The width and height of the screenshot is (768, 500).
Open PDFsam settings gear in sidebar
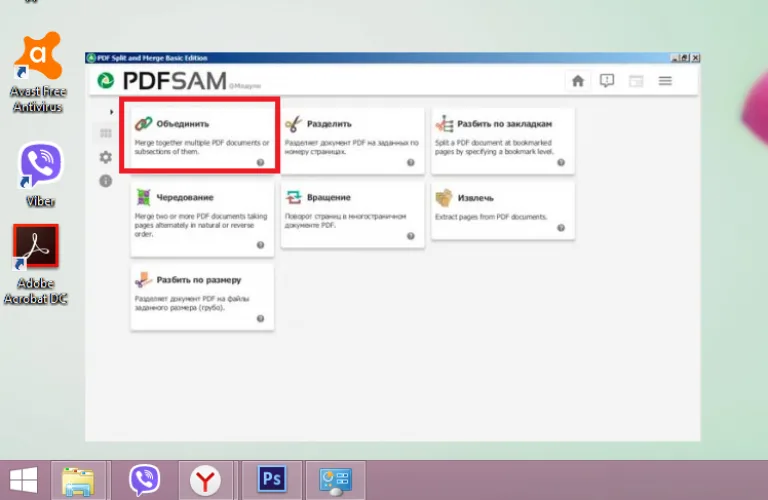click(x=105, y=157)
